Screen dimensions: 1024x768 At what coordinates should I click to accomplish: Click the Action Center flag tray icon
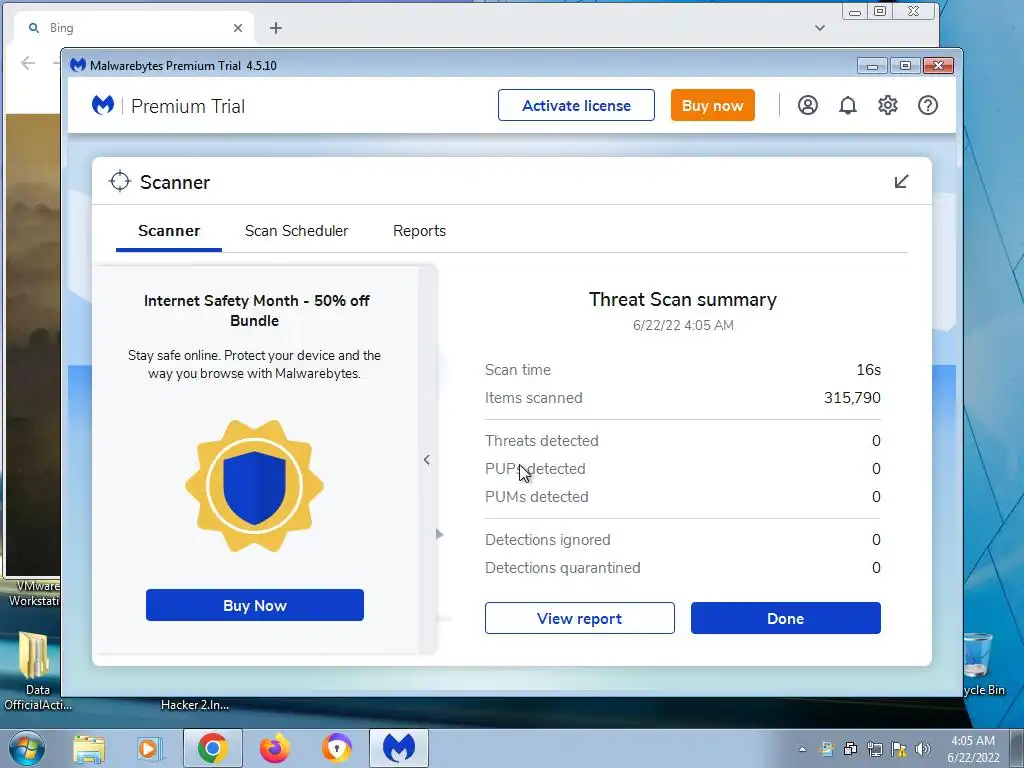pyautogui.click(x=899, y=749)
